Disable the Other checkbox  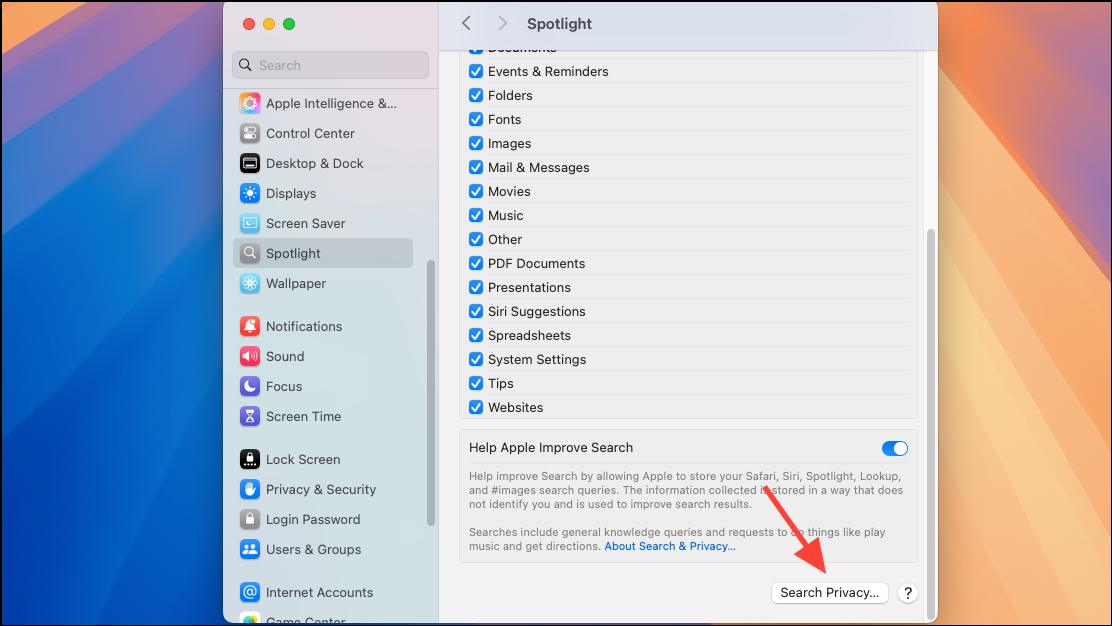(x=476, y=240)
